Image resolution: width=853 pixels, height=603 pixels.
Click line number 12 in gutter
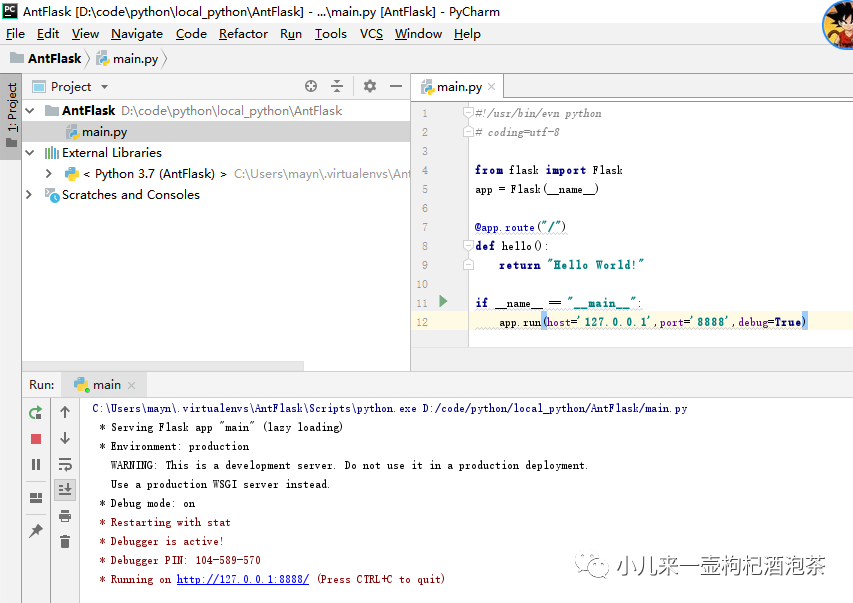(x=422, y=322)
